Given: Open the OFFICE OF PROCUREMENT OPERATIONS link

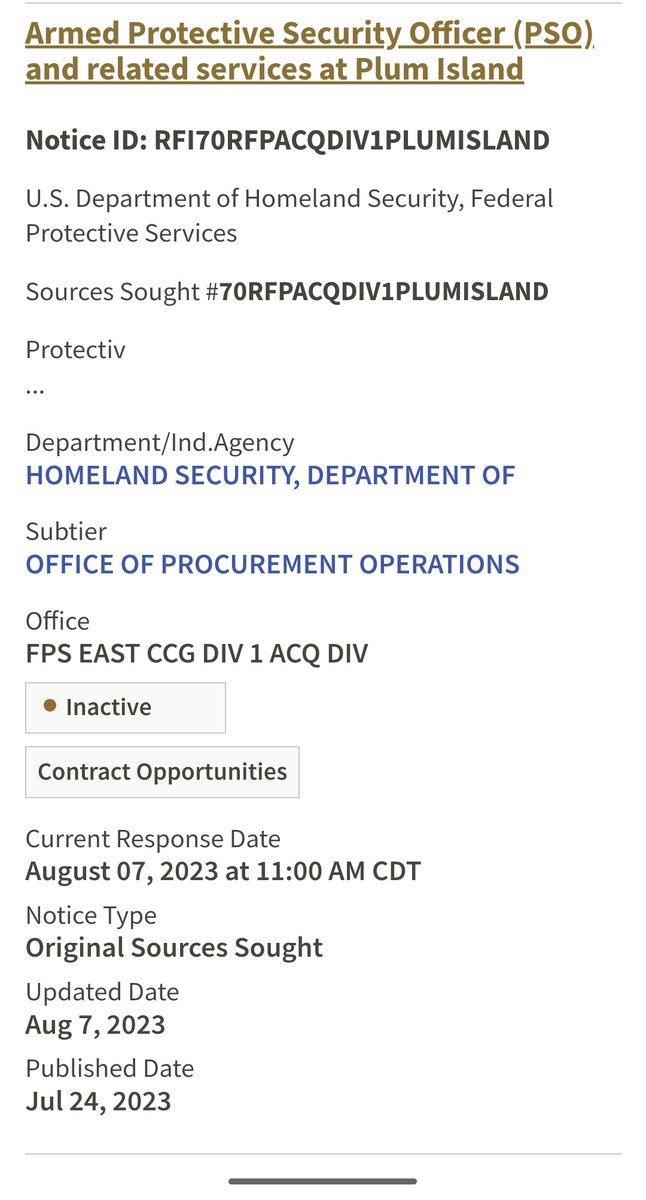Looking at the screenshot, I should point(272,564).
